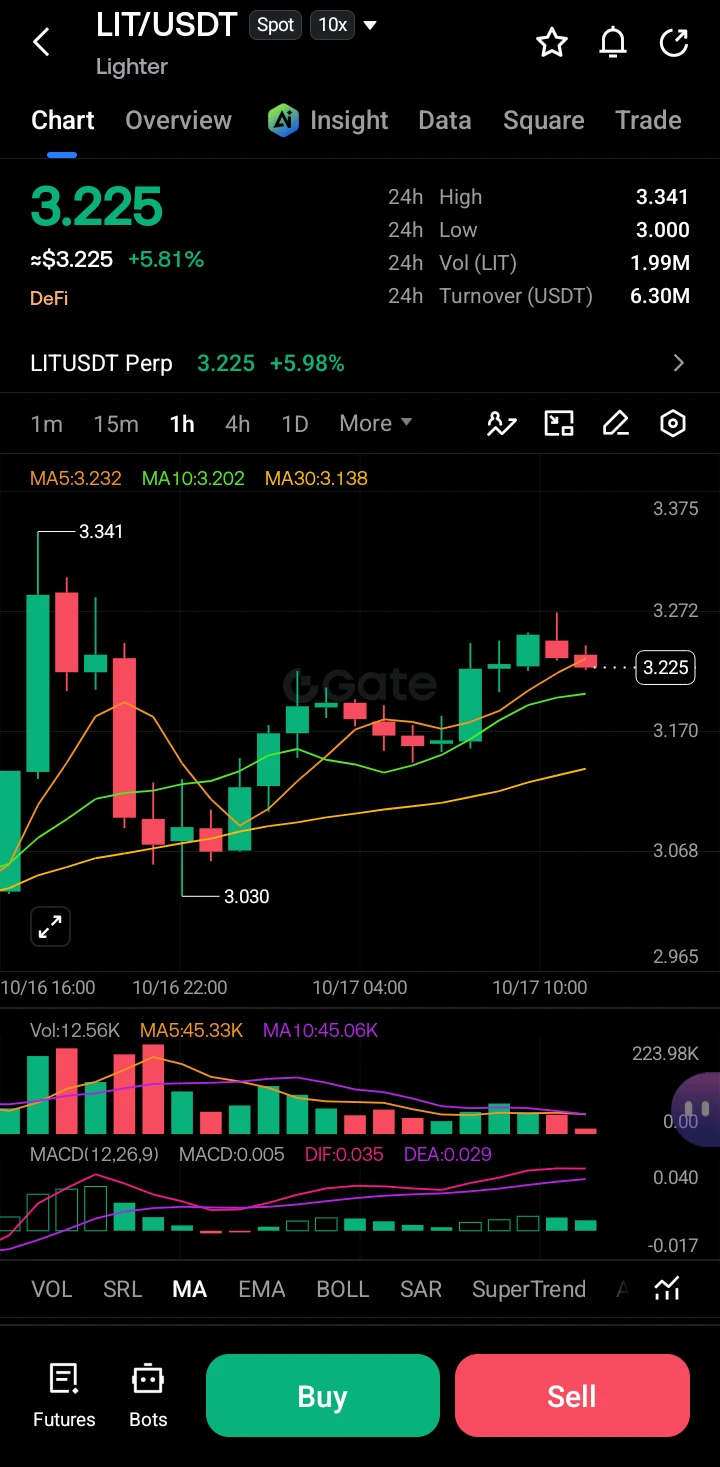Tap the MA5:3.232 indicator label
The height and width of the screenshot is (1467, 720).
pyautogui.click(x=76, y=478)
